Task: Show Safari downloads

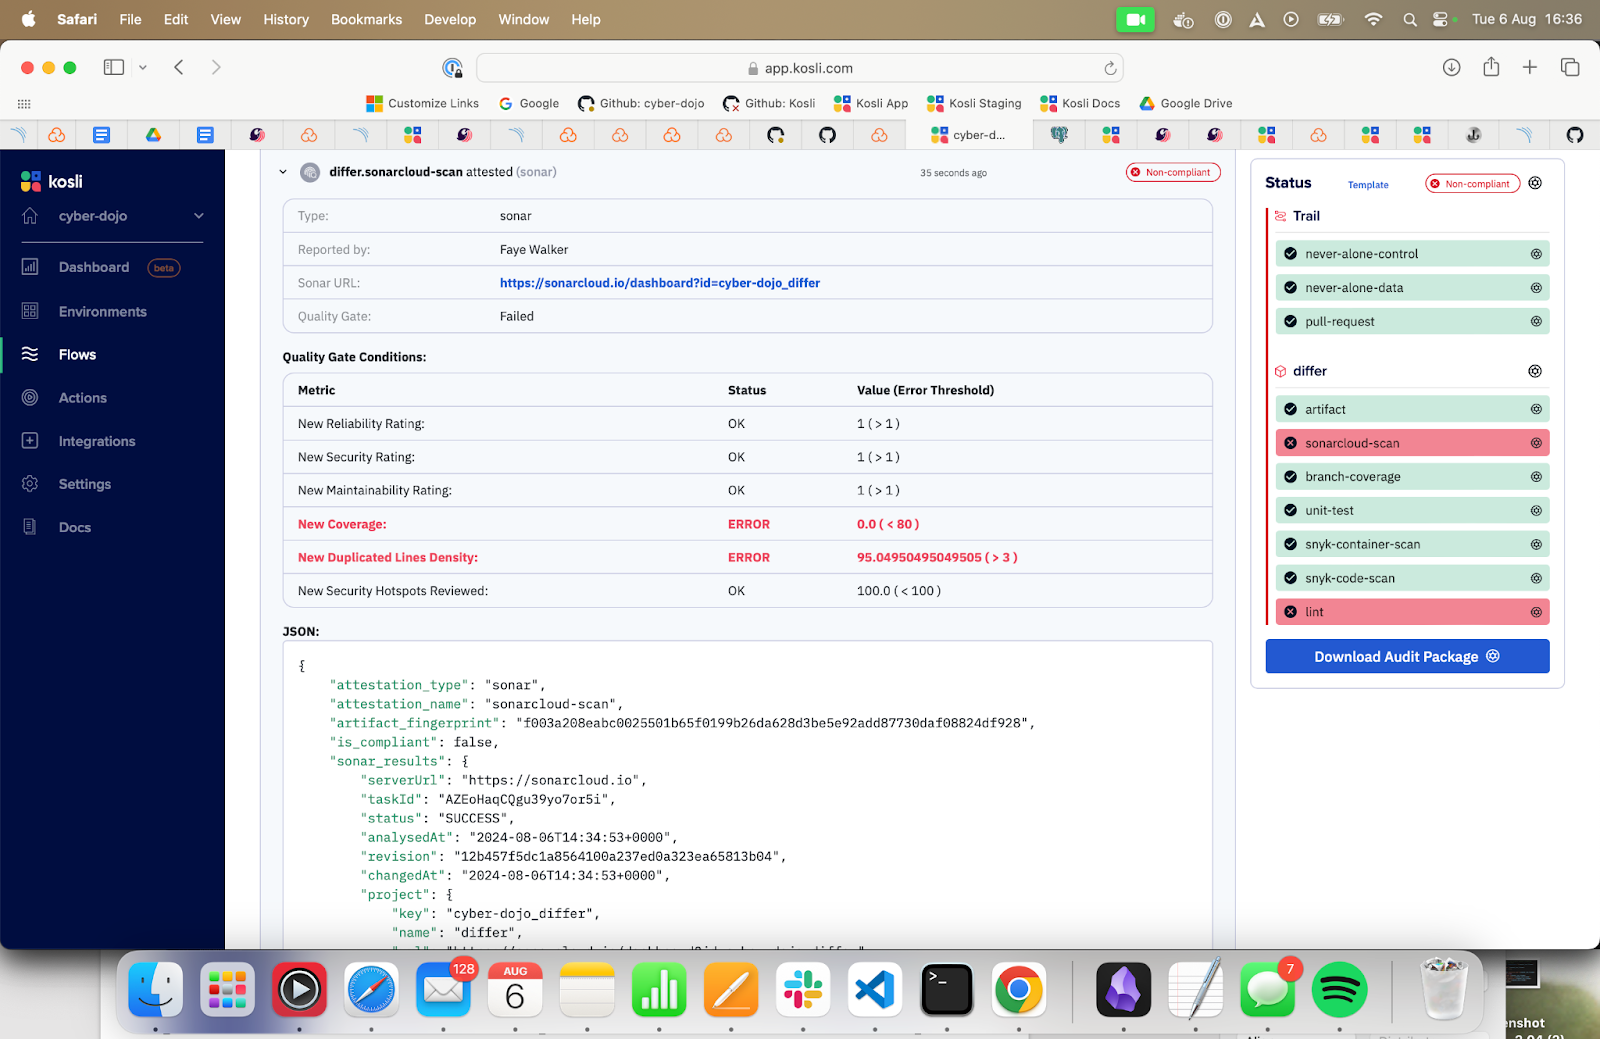Action: coord(1452,67)
